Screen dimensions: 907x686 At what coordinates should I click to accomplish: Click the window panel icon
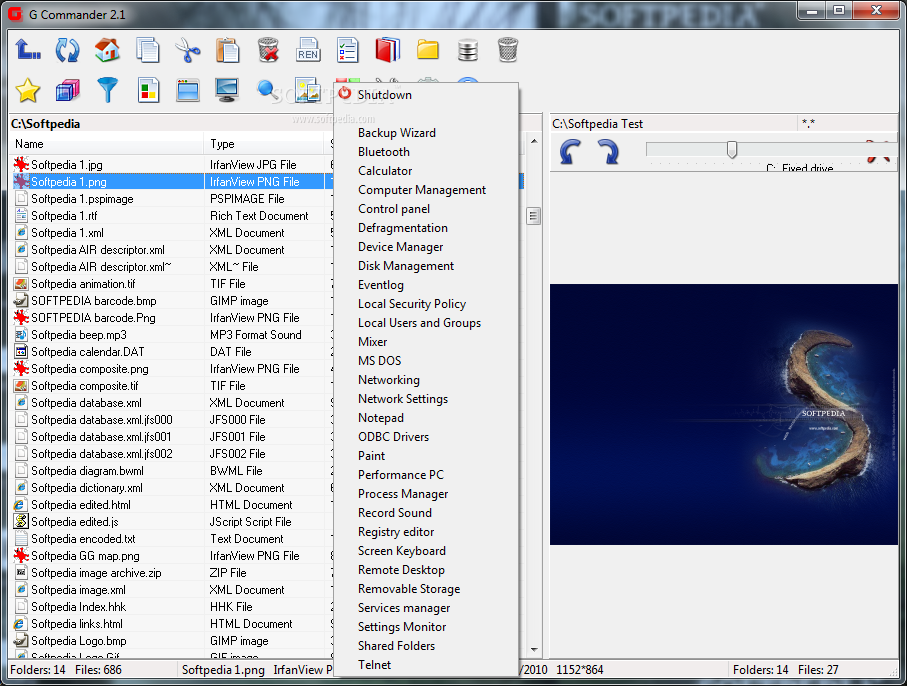187,90
